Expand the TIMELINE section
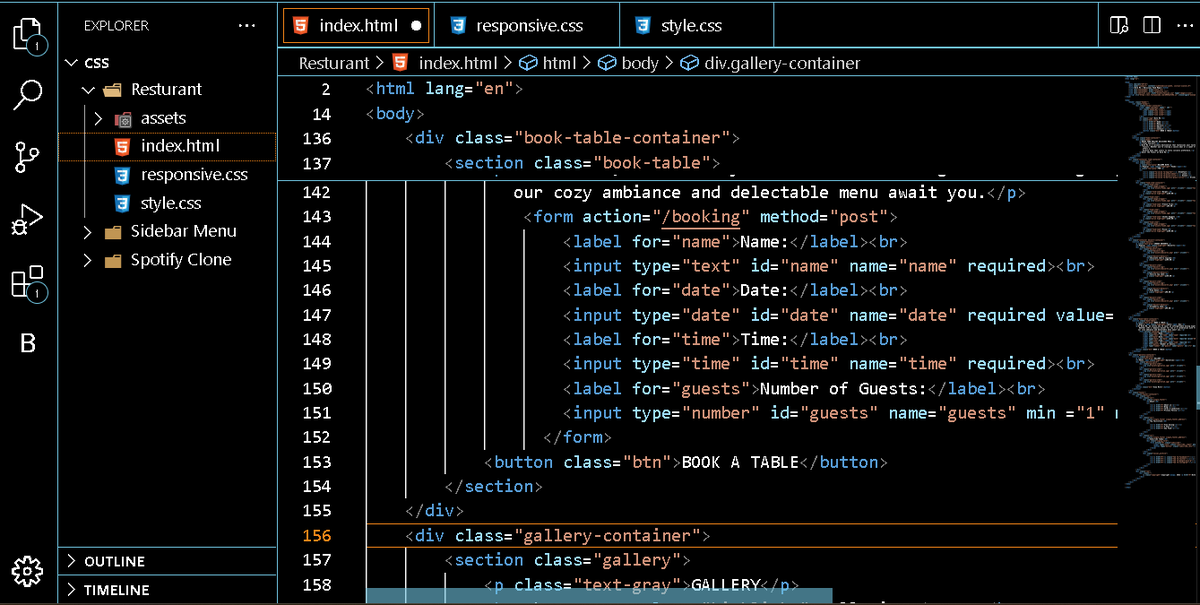Viewport: 1200px width, 605px height. pyautogui.click(x=167, y=590)
